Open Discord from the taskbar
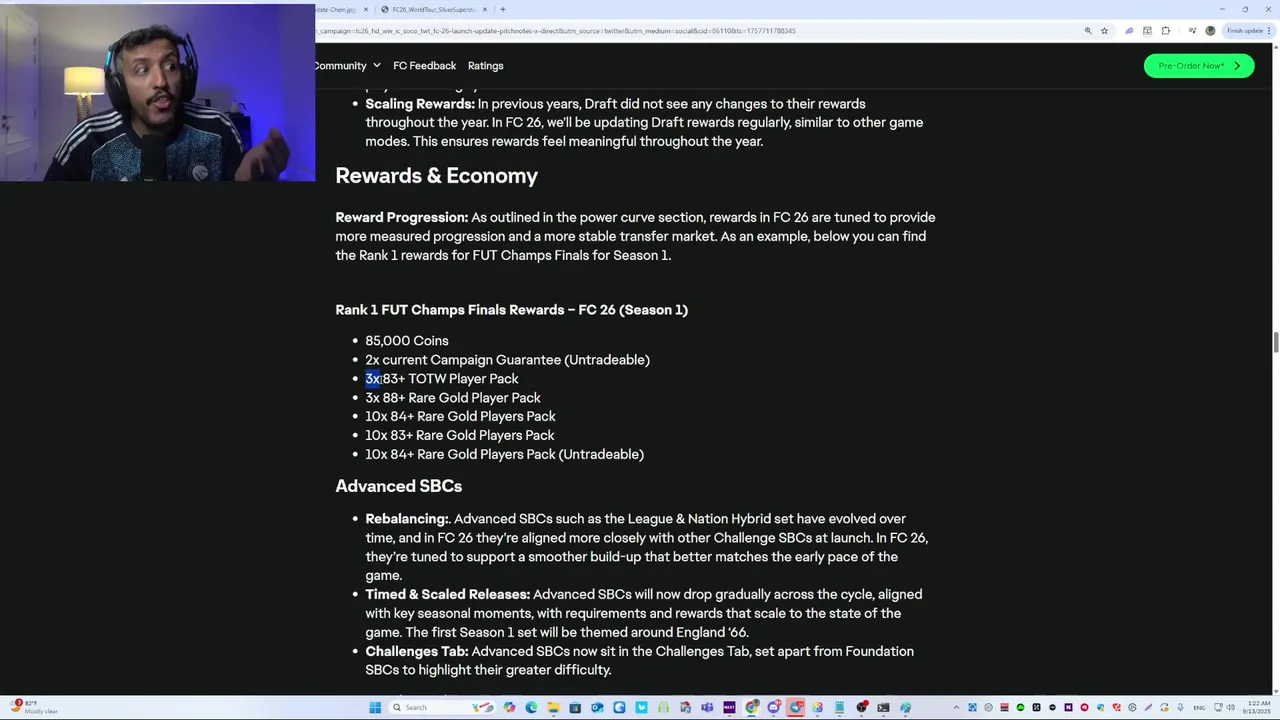Viewport: 1280px width, 720px height. [773, 707]
